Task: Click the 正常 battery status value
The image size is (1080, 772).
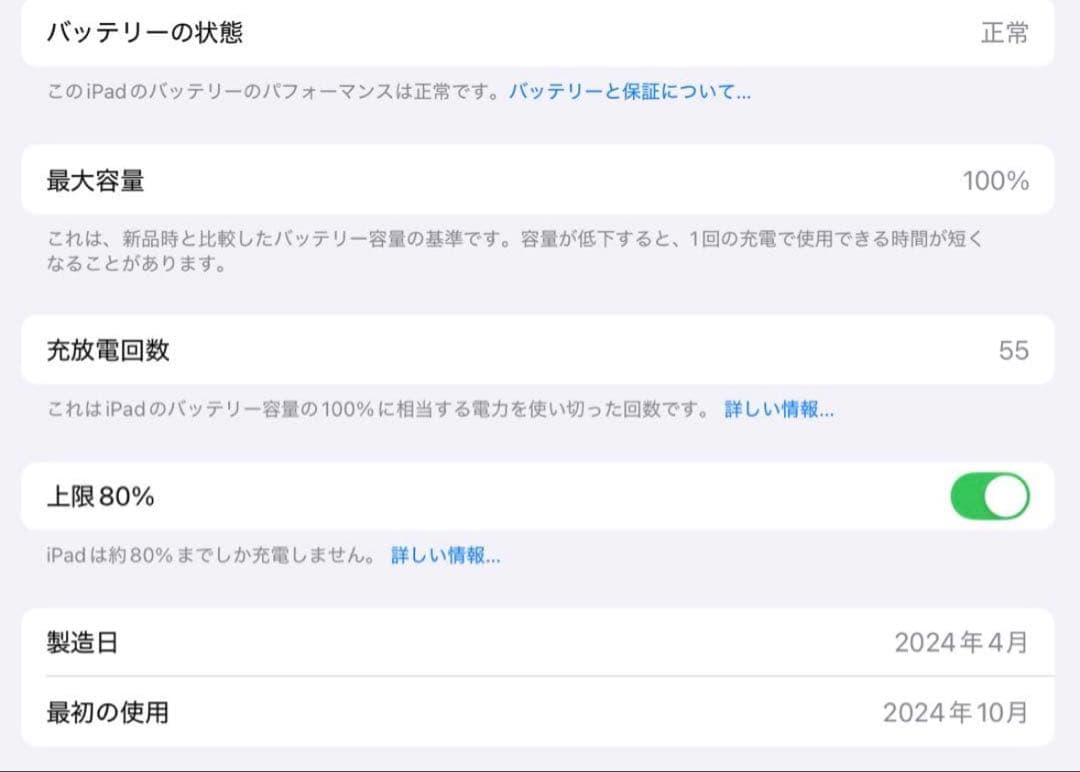Action: [x=1004, y=33]
